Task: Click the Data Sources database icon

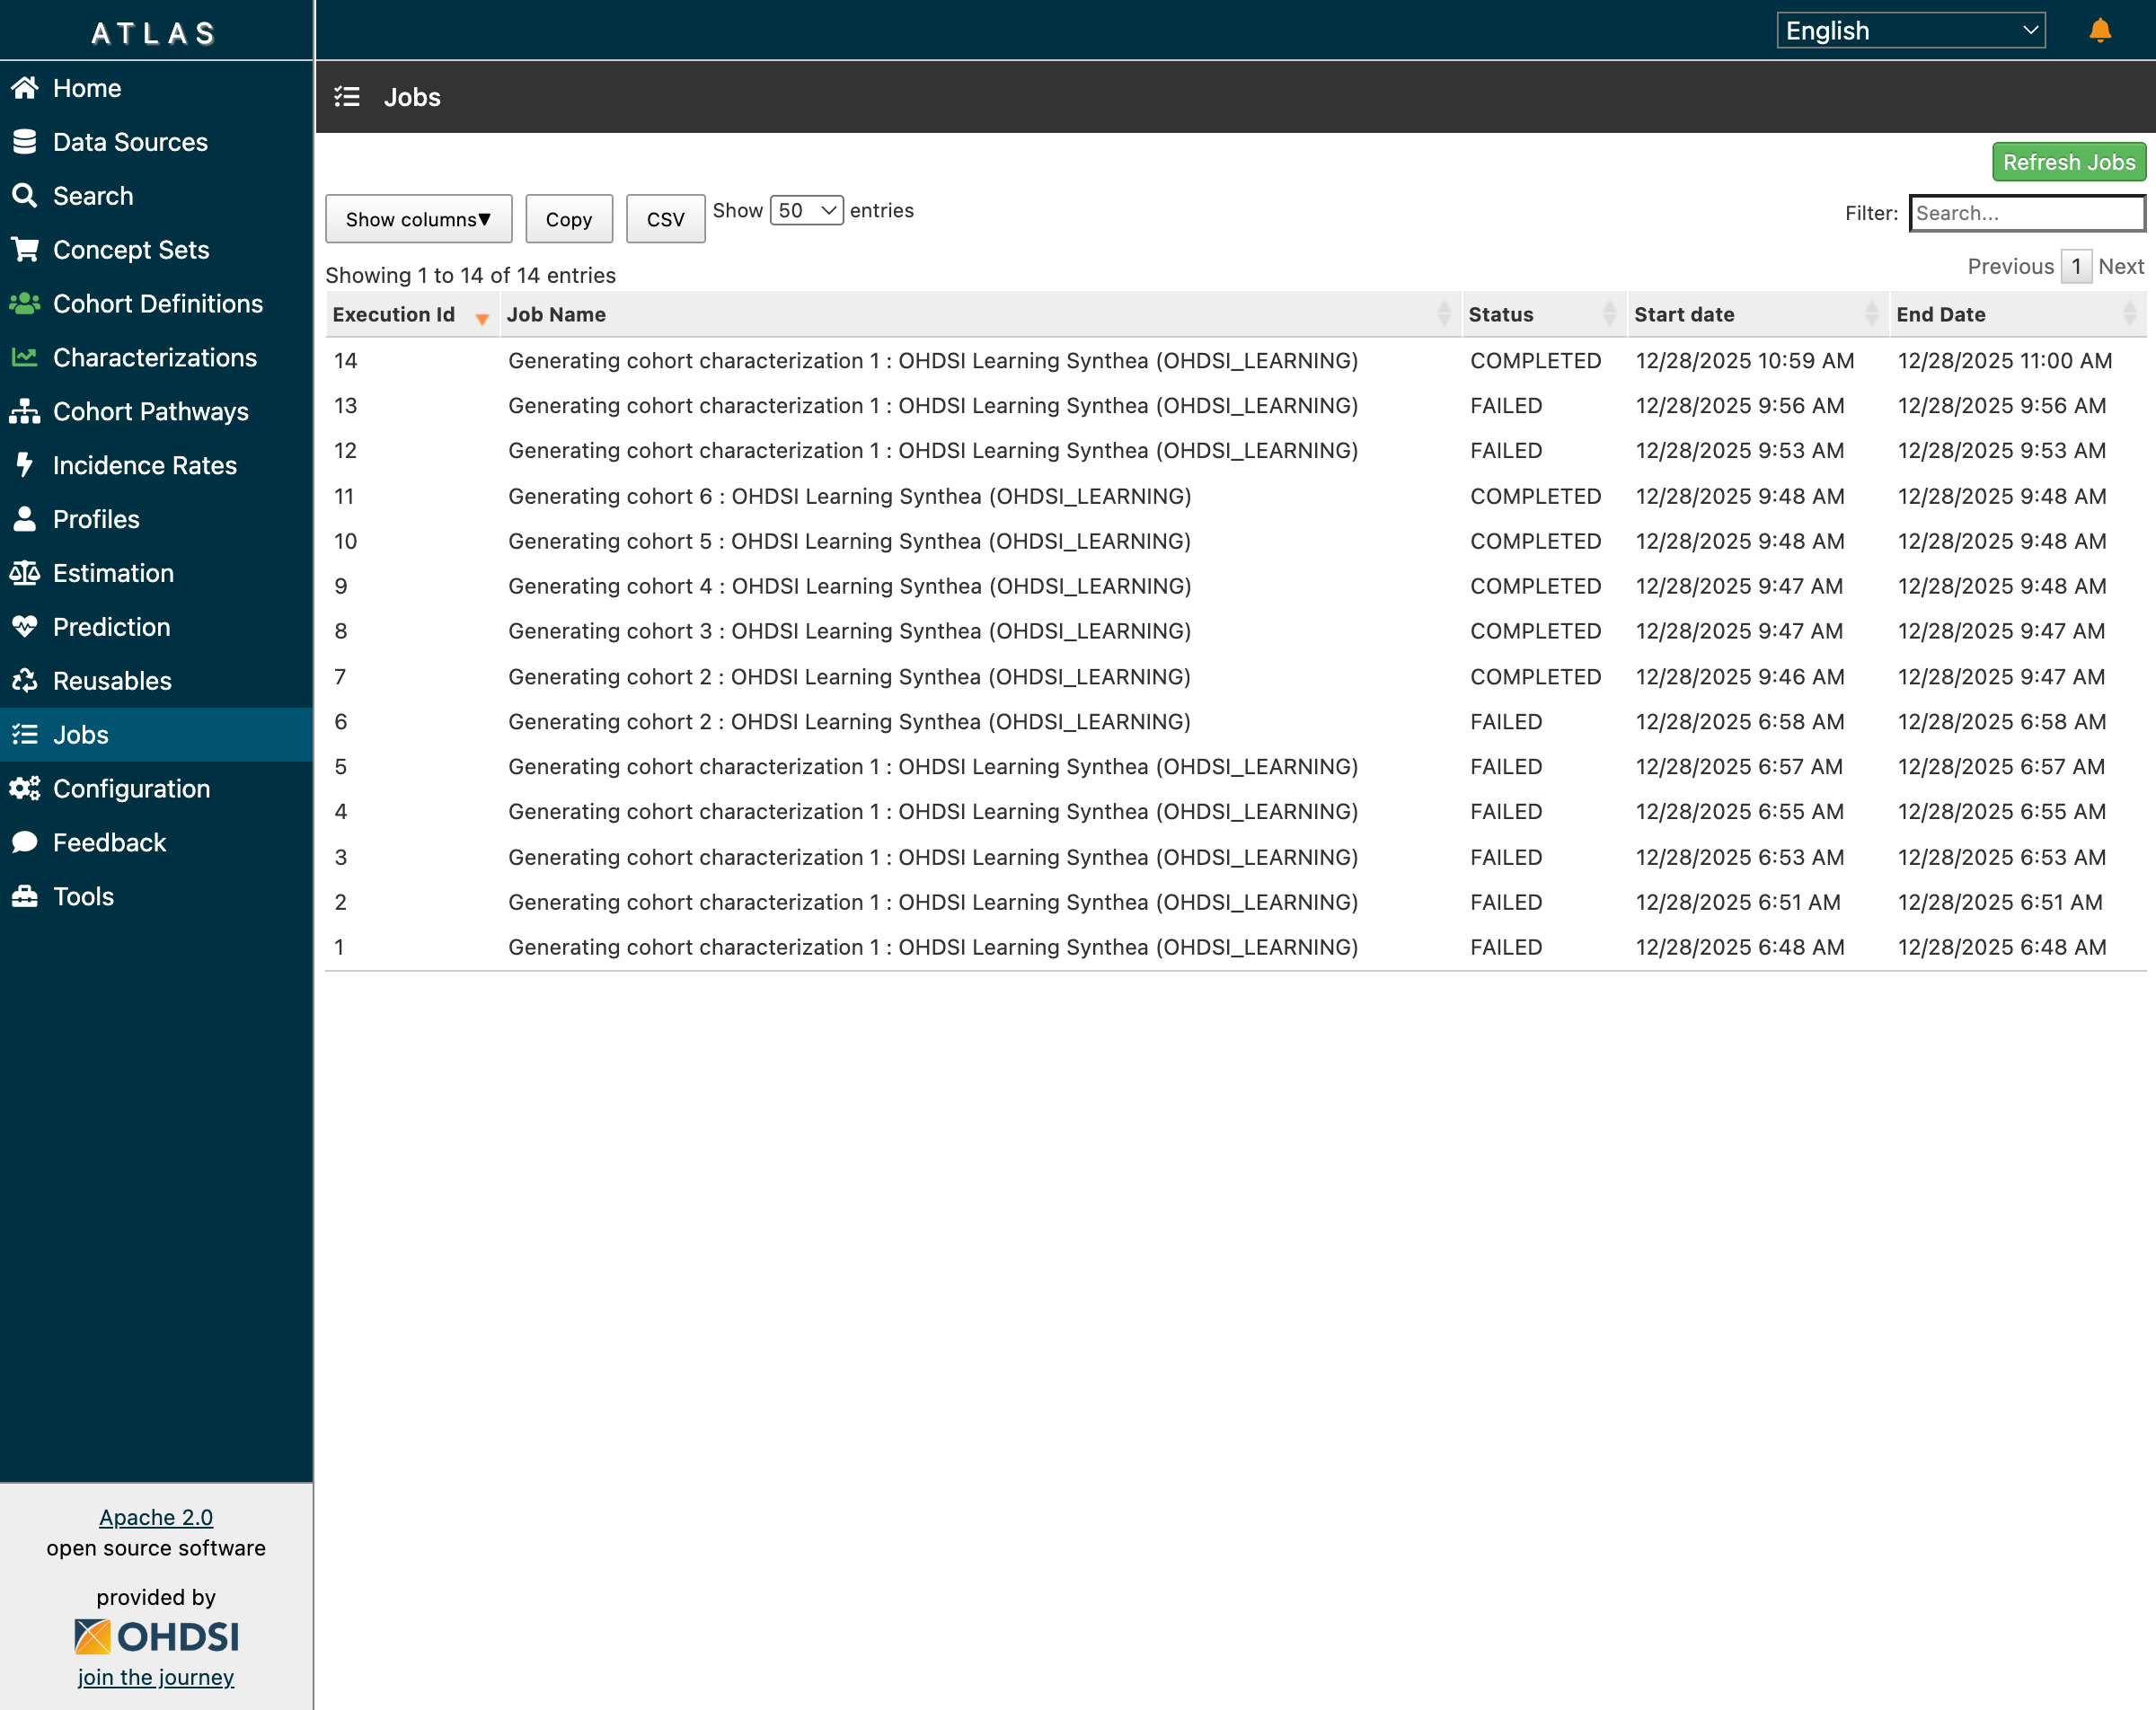Action: point(25,142)
